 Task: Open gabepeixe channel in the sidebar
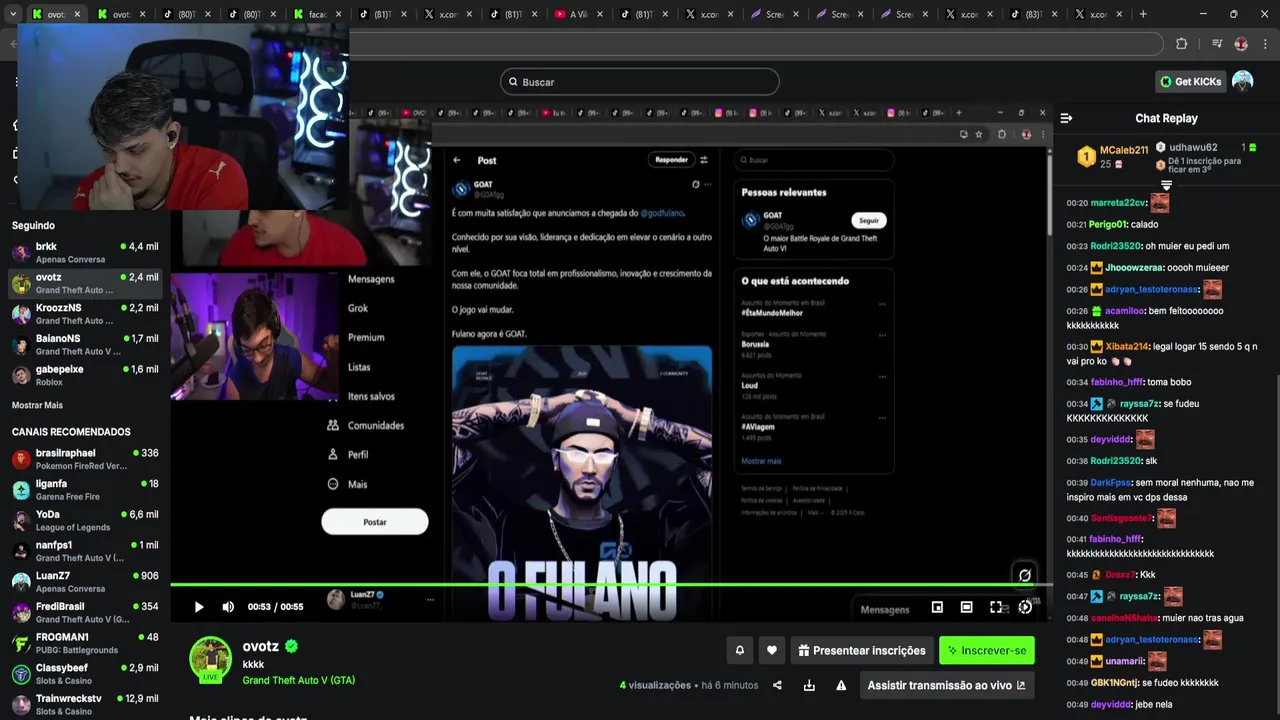(x=85, y=375)
